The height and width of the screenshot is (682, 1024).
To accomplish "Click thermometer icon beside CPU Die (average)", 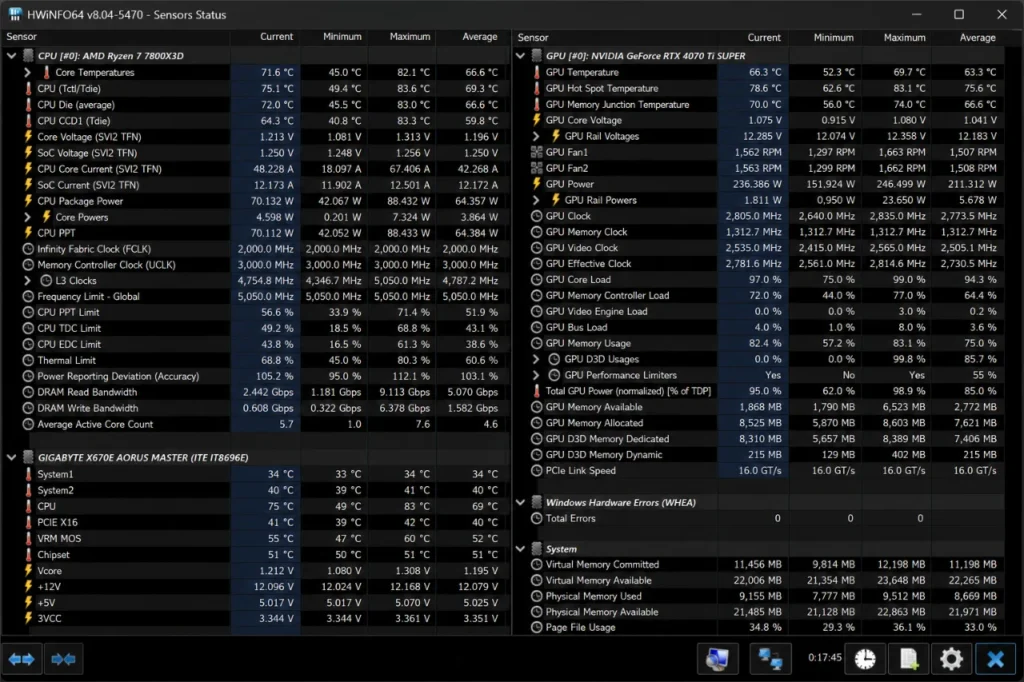I will coord(28,105).
